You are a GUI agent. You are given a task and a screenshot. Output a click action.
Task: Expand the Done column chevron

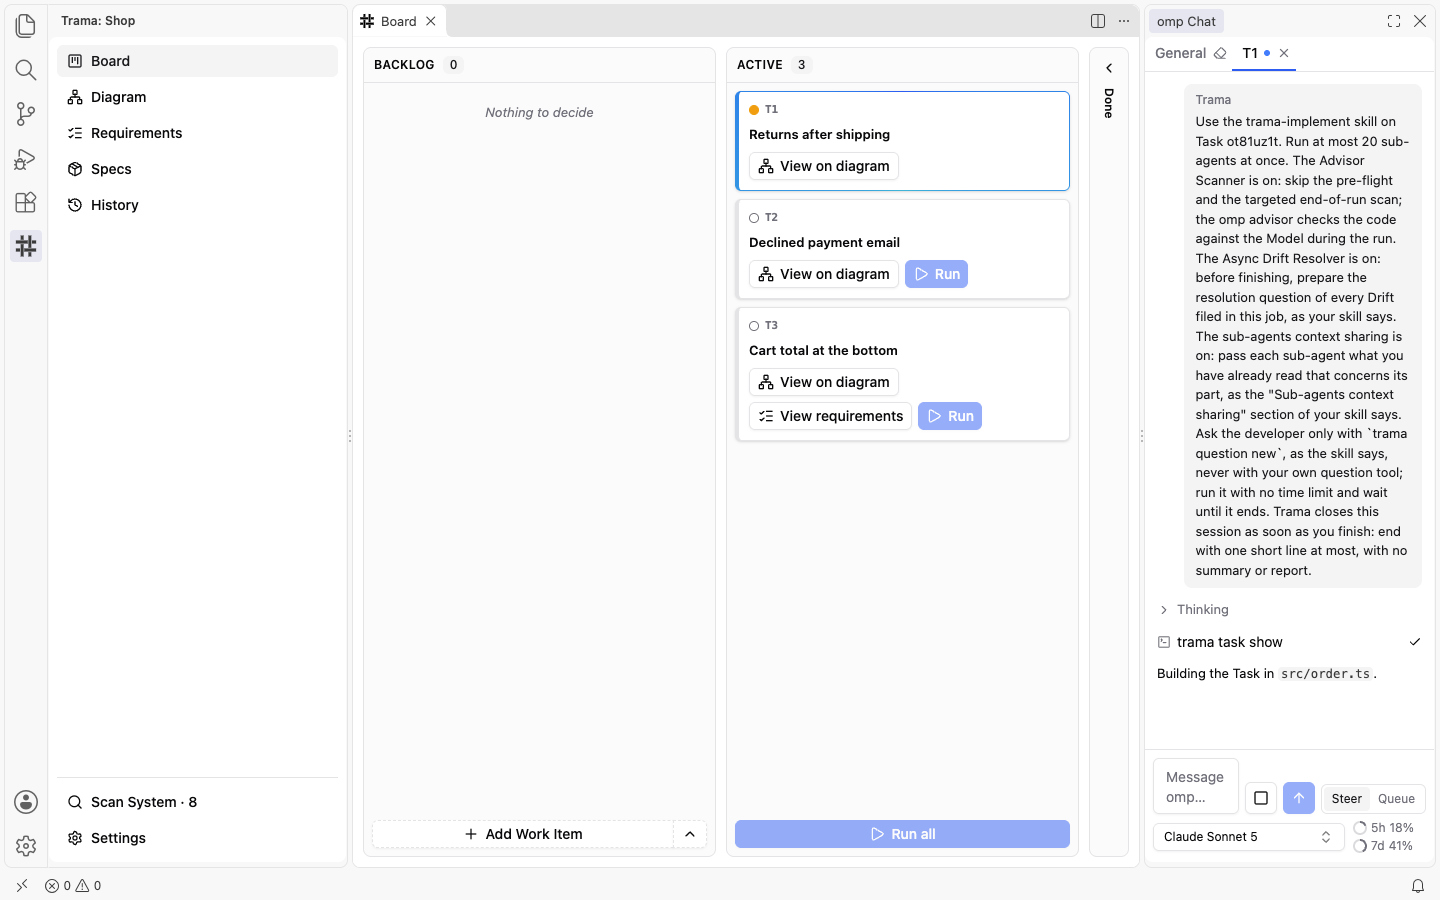tap(1109, 68)
